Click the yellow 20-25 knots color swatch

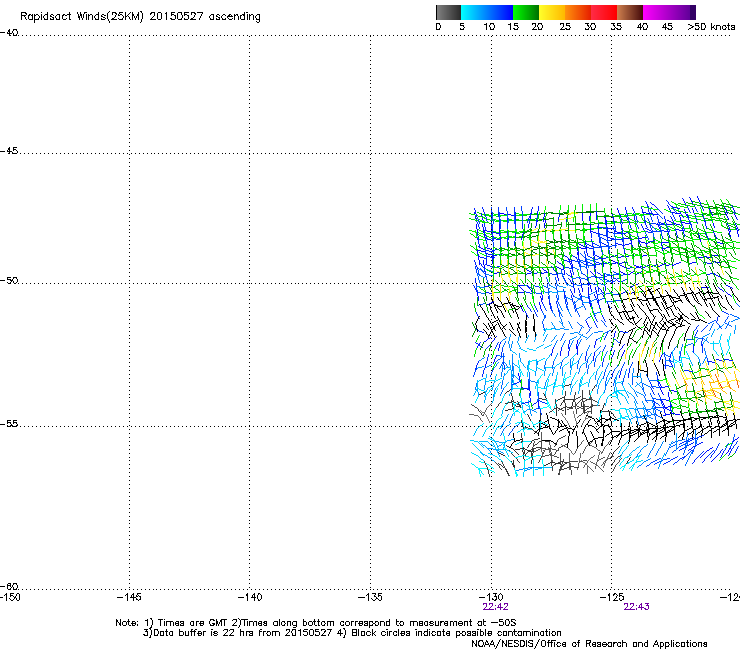552,12
